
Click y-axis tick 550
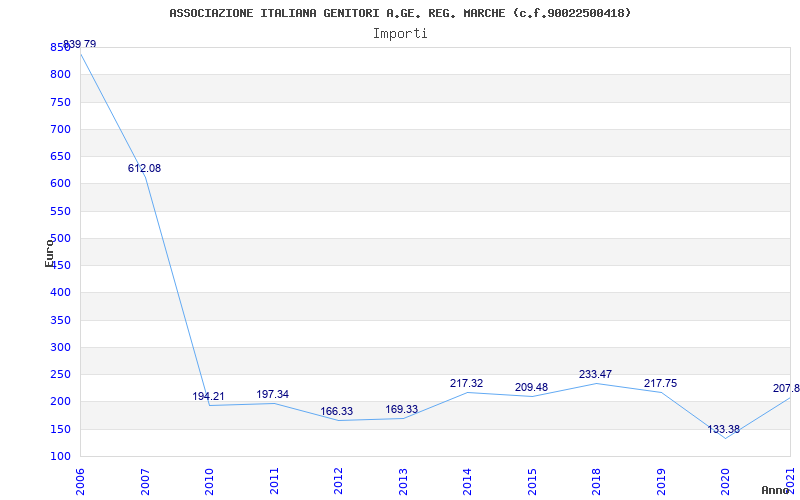(x=60, y=211)
